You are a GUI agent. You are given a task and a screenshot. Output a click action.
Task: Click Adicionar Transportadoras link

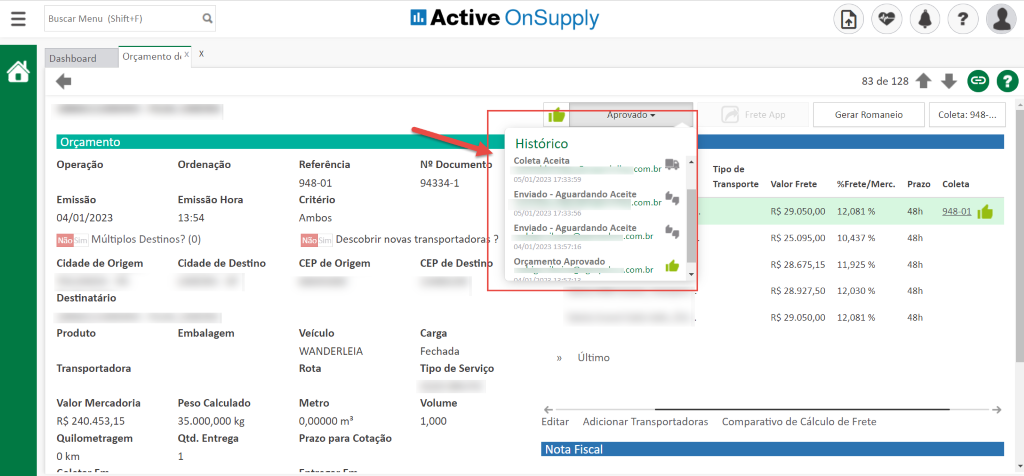pos(645,422)
